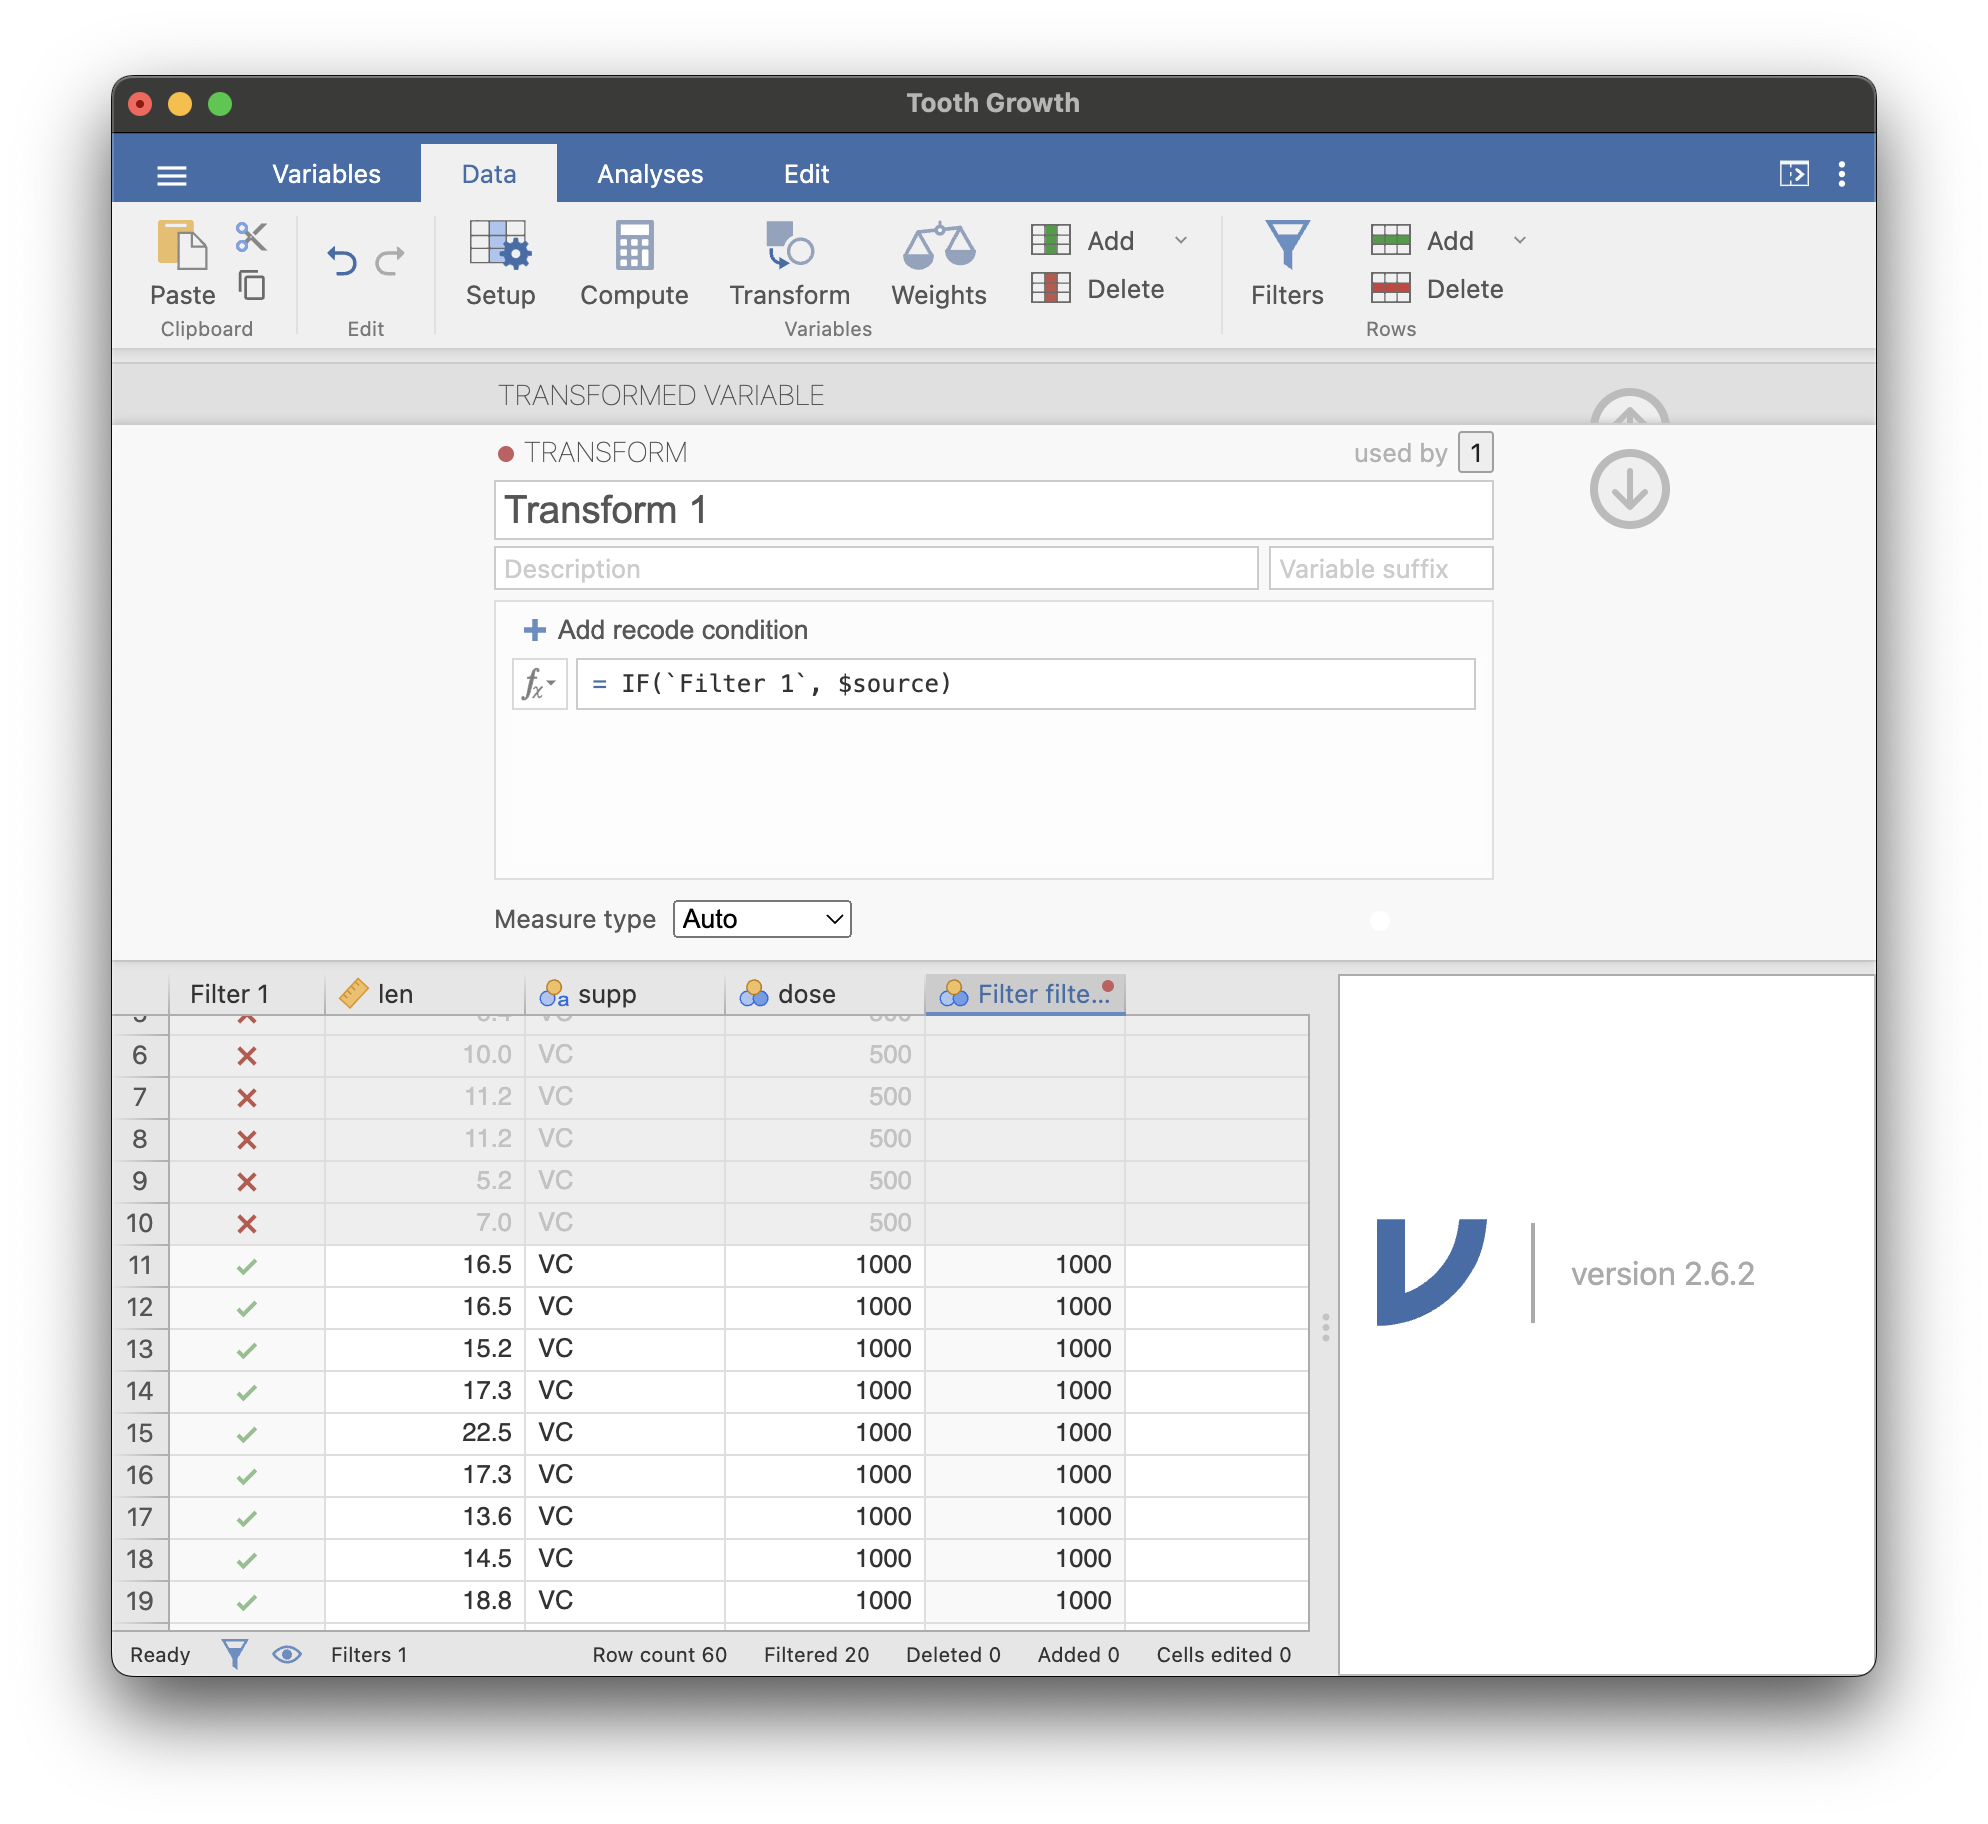Image resolution: width=1988 pixels, height=1824 pixels.
Task: Edit the IF formula expression box
Action: pyautogui.click(x=1025, y=684)
